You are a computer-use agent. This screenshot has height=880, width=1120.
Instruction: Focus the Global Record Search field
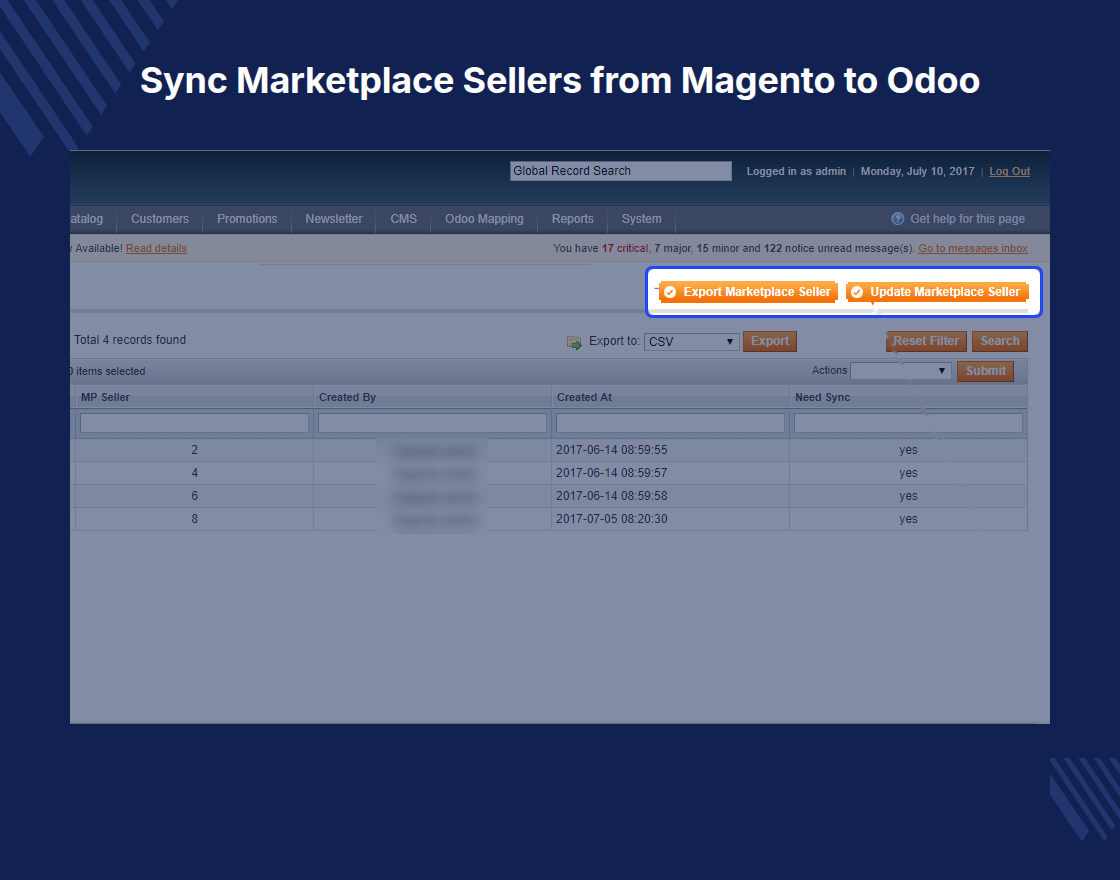pos(621,171)
